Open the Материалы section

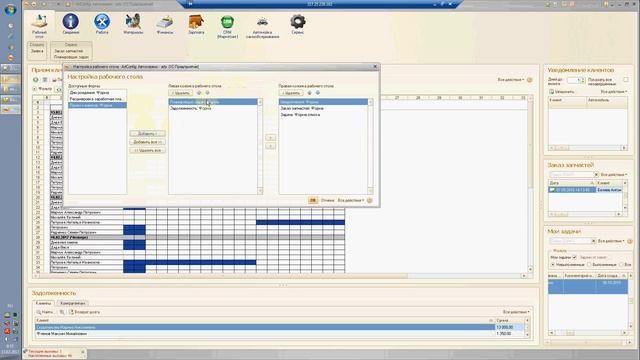[133, 24]
